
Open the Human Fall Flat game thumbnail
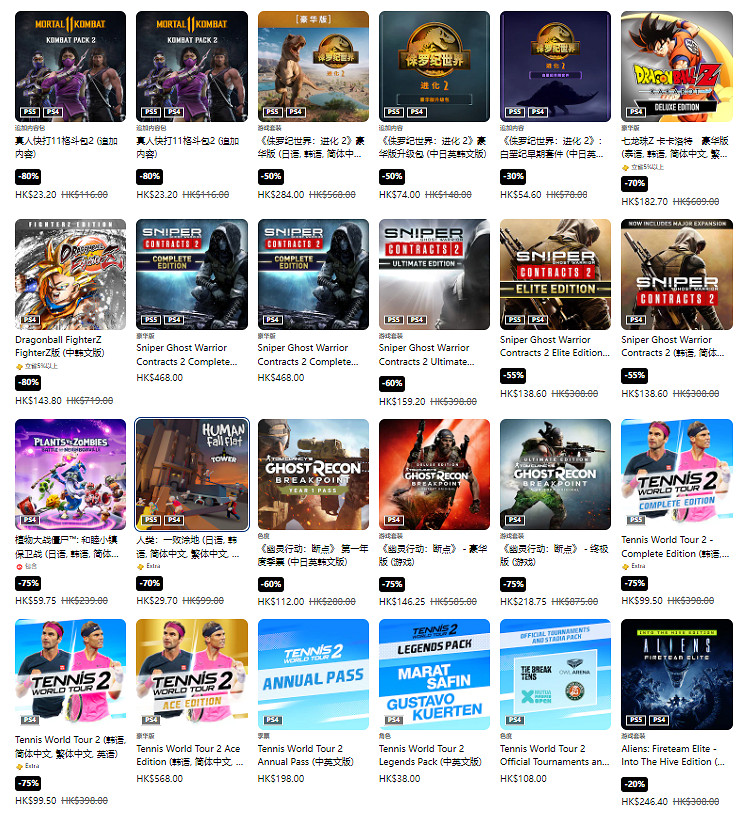[192, 474]
